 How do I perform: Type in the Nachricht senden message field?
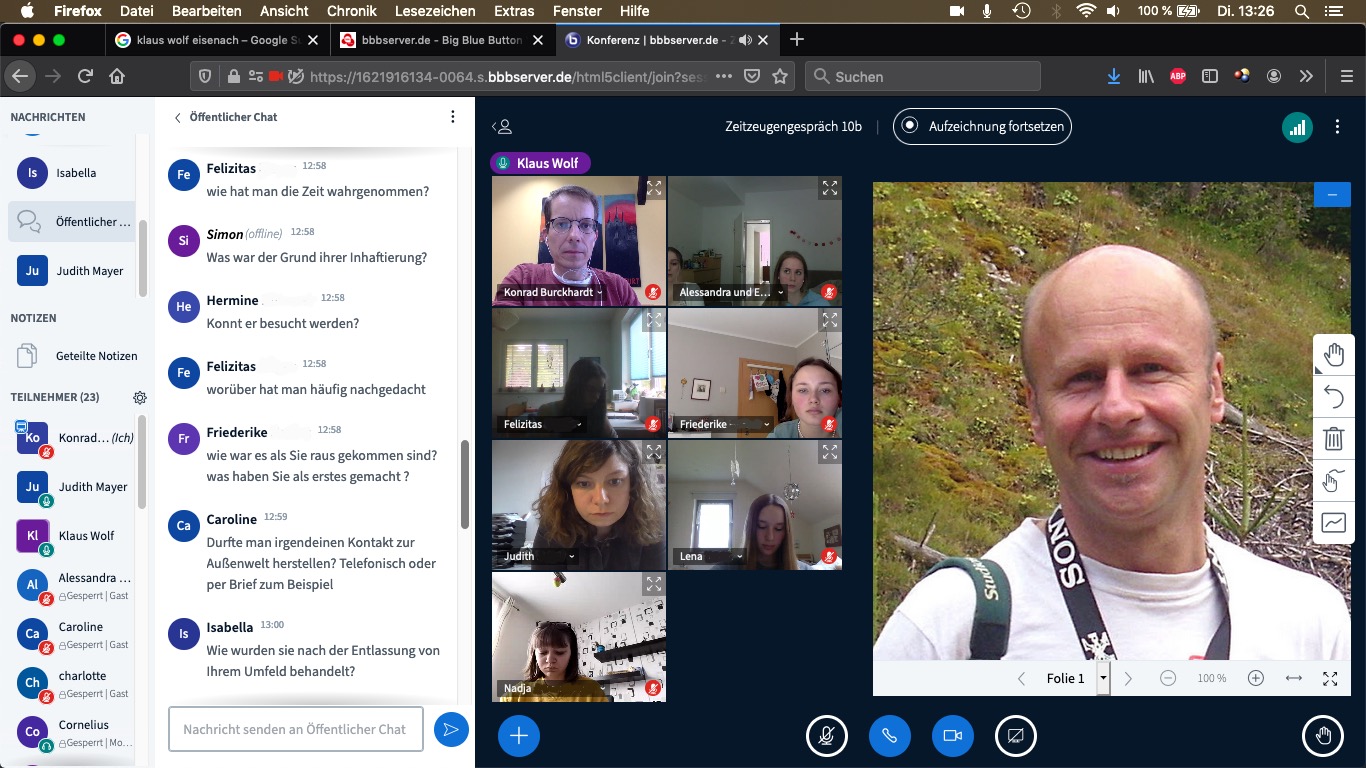click(295, 730)
